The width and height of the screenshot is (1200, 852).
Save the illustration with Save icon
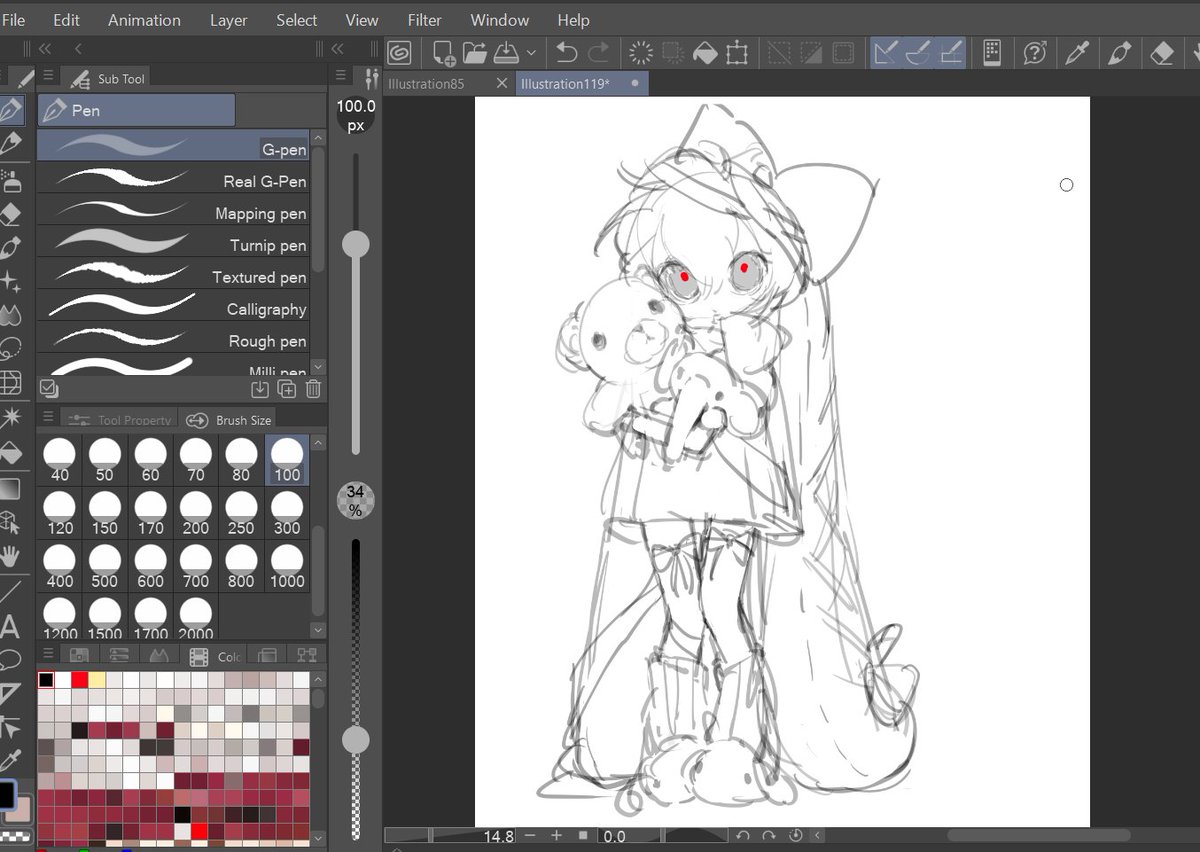(506, 52)
